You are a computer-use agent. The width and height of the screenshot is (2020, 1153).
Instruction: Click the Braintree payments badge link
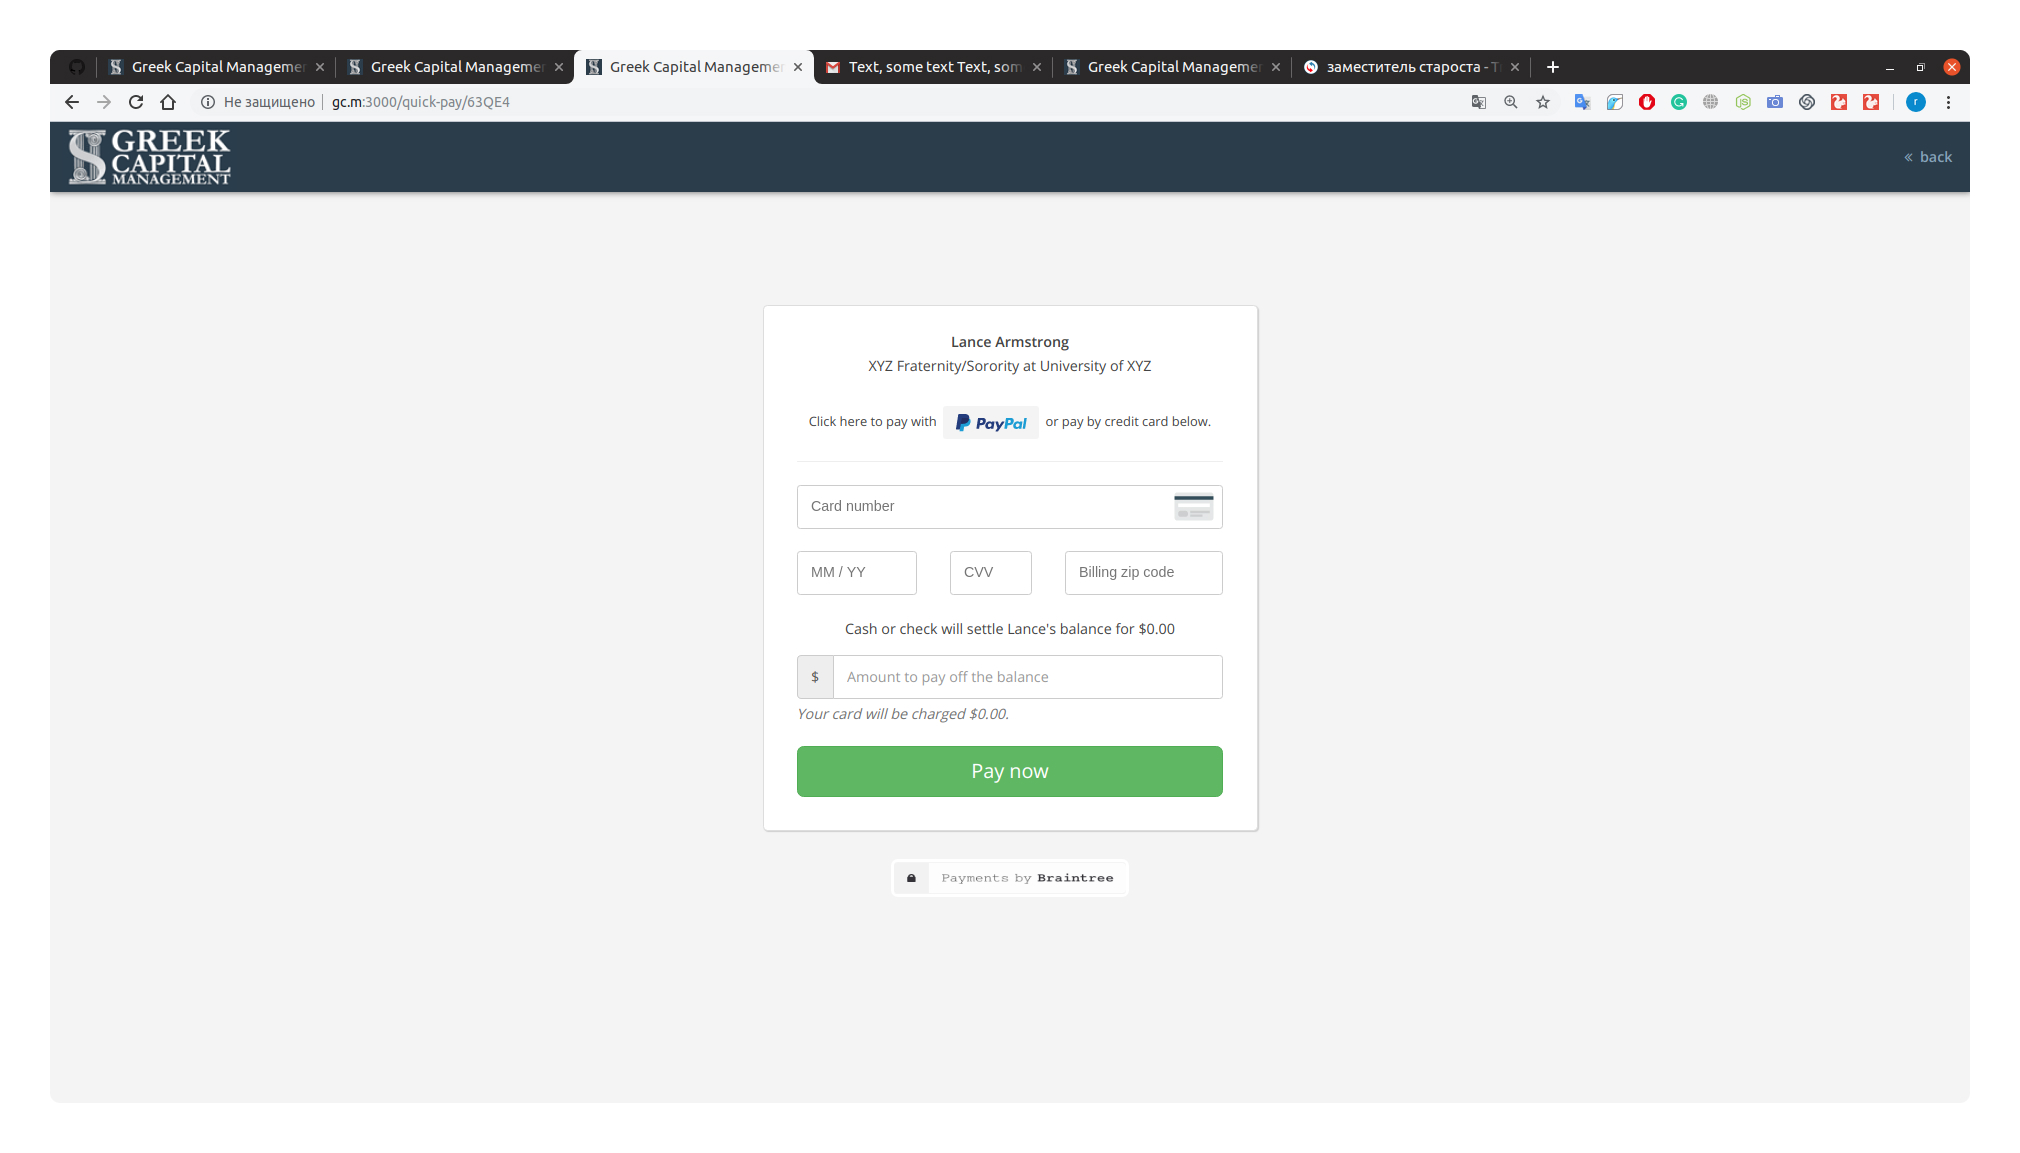(x=1010, y=877)
